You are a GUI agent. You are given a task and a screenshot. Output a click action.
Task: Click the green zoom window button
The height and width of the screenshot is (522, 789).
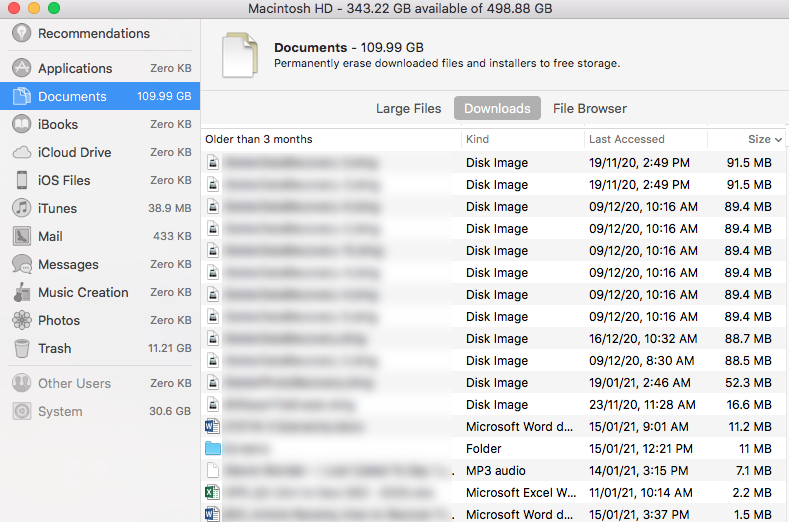click(53, 8)
